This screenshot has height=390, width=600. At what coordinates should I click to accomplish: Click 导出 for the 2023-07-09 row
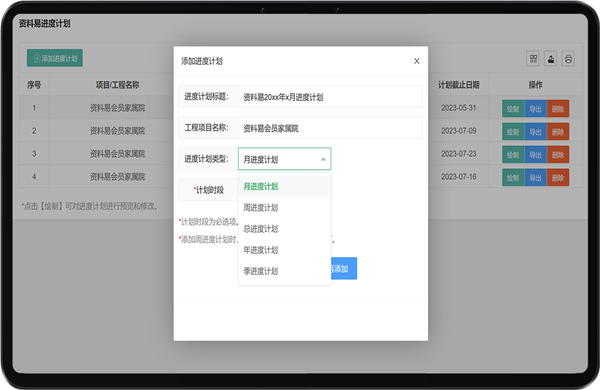535,132
